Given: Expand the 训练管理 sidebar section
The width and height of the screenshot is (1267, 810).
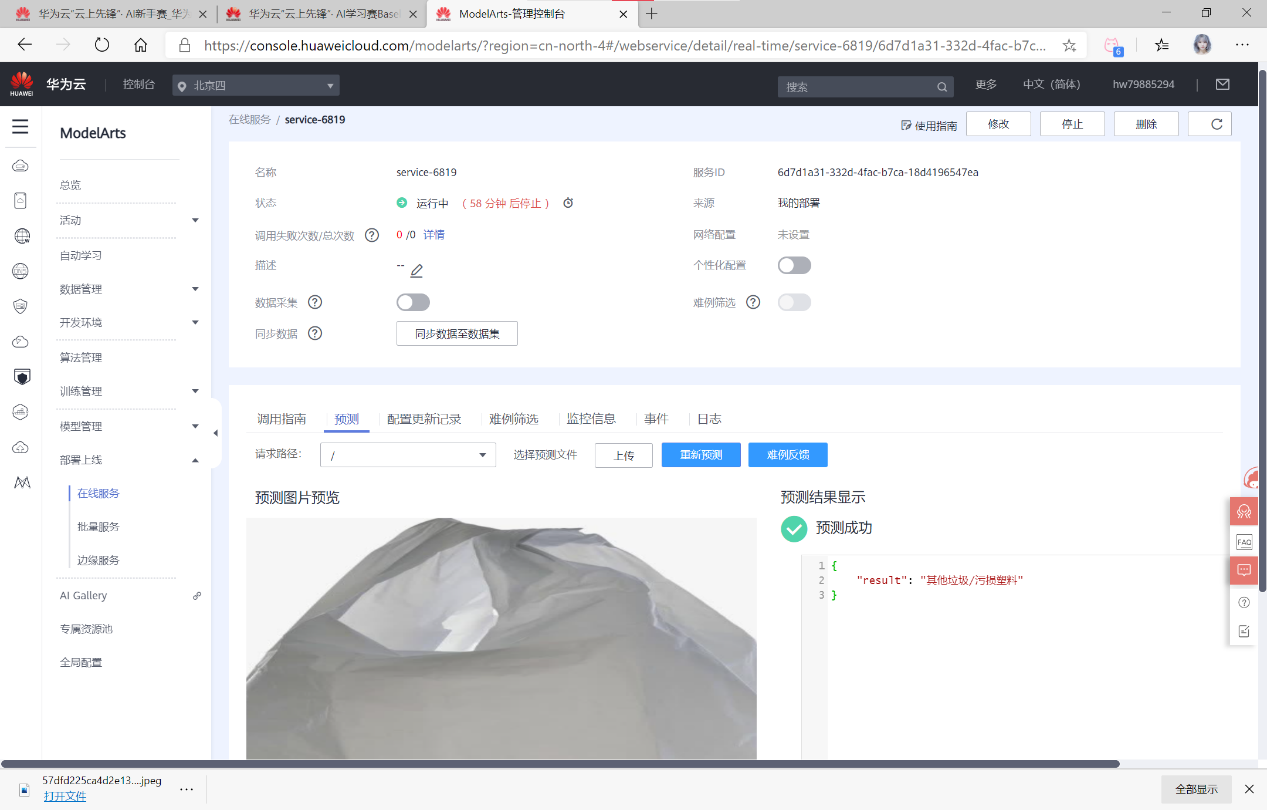Looking at the screenshot, I should [195, 391].
